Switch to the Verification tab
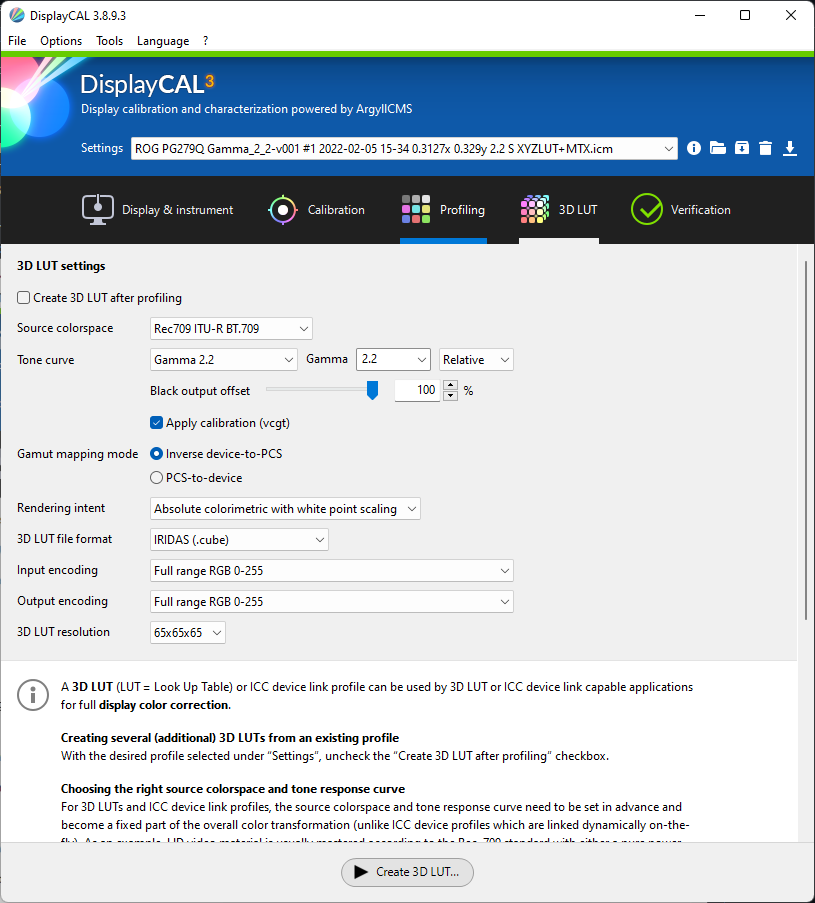The image size is (815, 903). click(681, 210)
